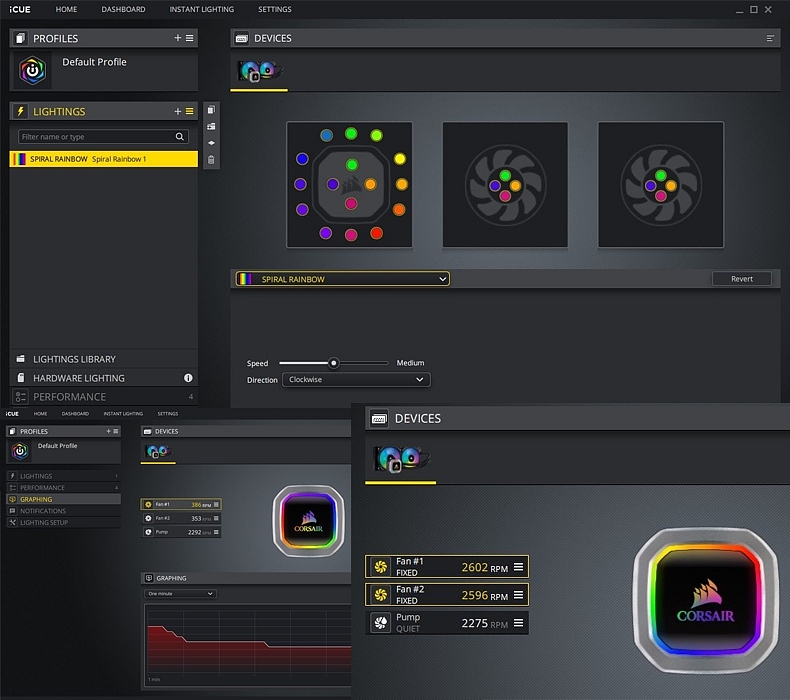This screenshot has width=790, height=700.
Task: Click the pump icon on the Pump QUIET row
Action: pos(381,623)
